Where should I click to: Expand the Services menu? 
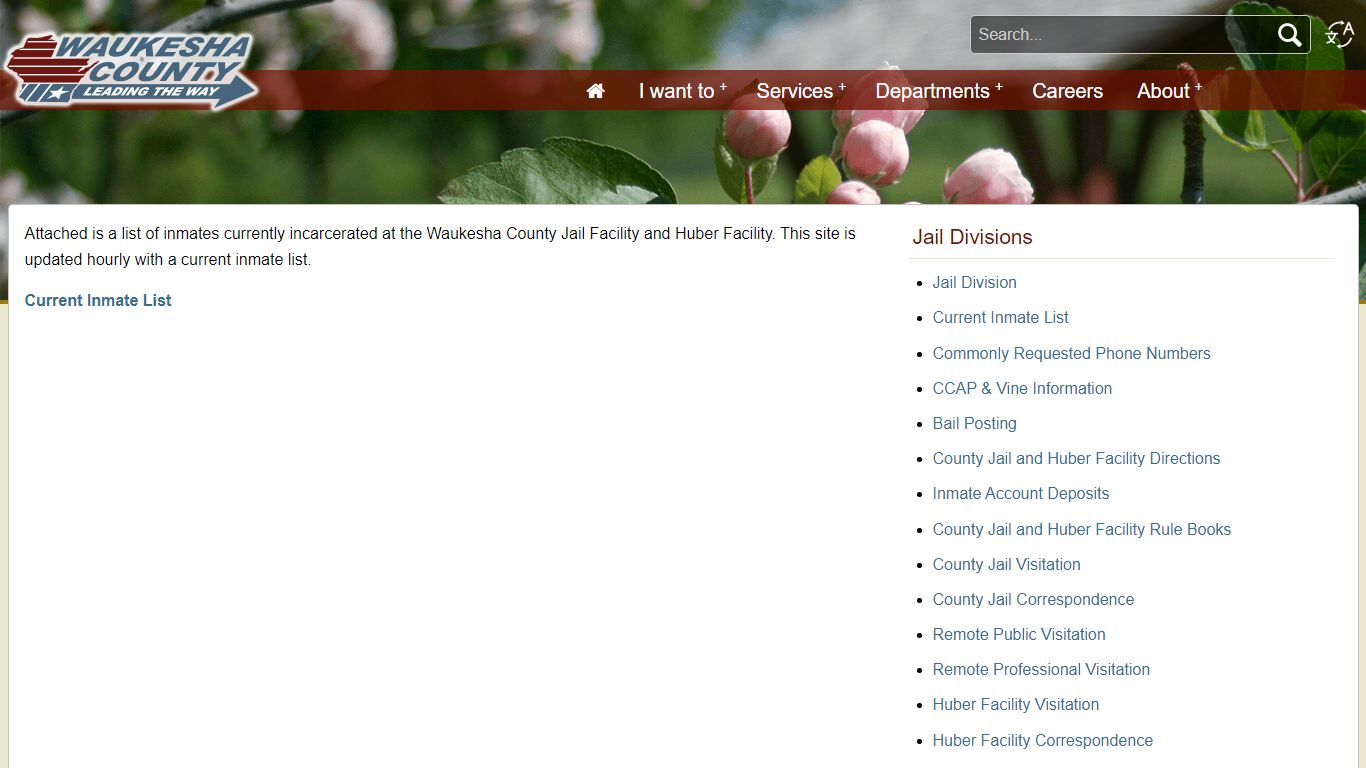tap(800, 91)
